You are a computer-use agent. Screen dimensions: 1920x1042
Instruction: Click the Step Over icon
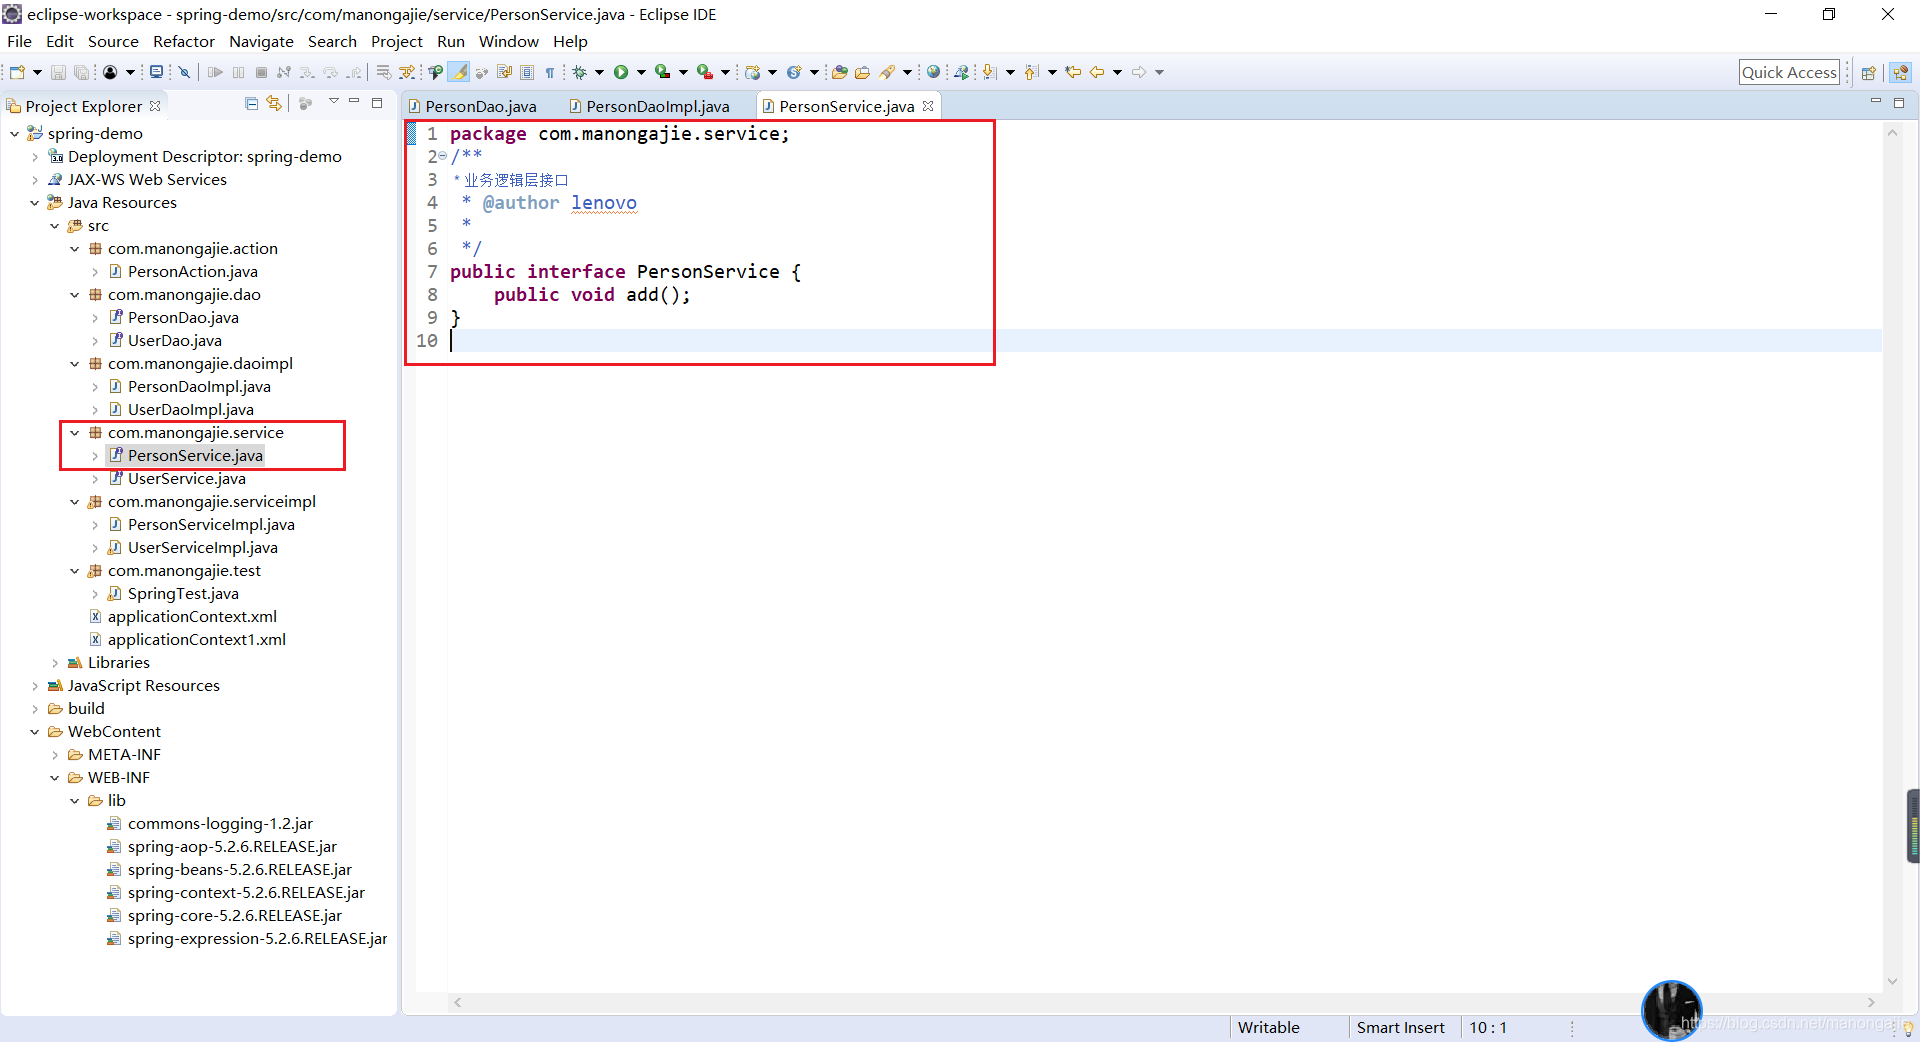click(330, 72)
